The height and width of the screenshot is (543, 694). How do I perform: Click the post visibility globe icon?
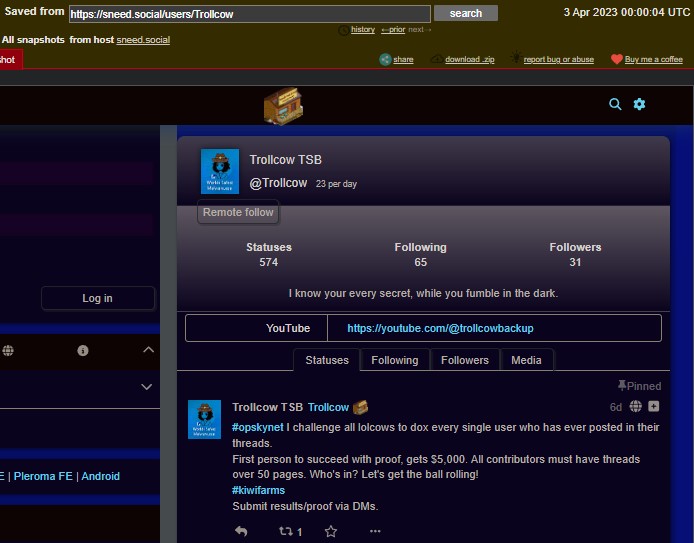pos(636,406)
